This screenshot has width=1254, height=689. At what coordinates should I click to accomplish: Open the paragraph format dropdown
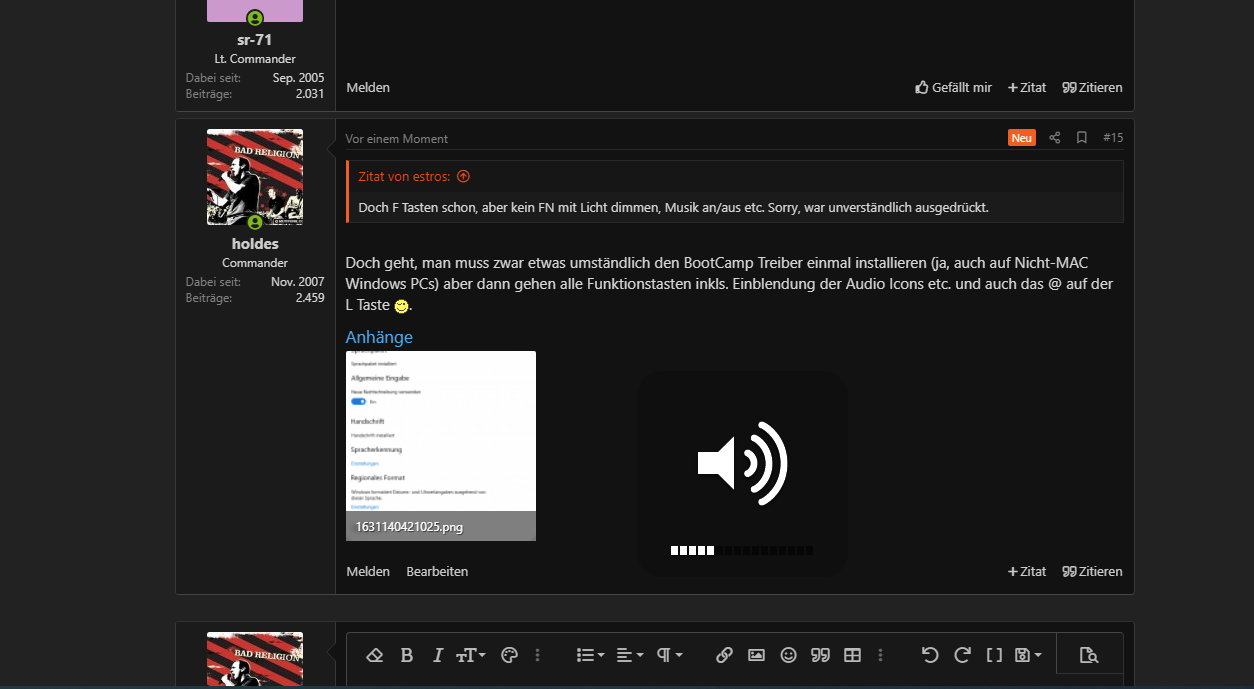670,655
